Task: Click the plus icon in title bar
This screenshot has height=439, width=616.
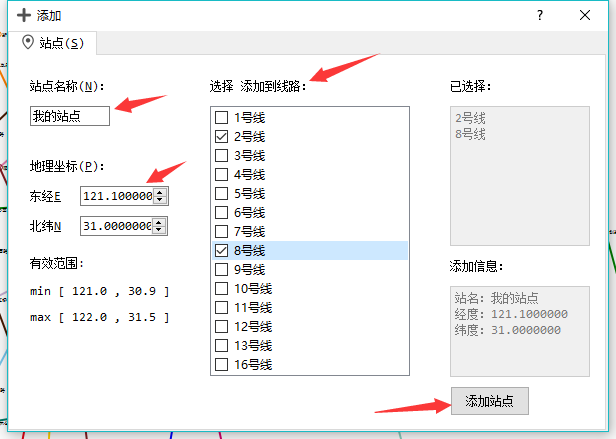Action: click(x=24, y=15)
